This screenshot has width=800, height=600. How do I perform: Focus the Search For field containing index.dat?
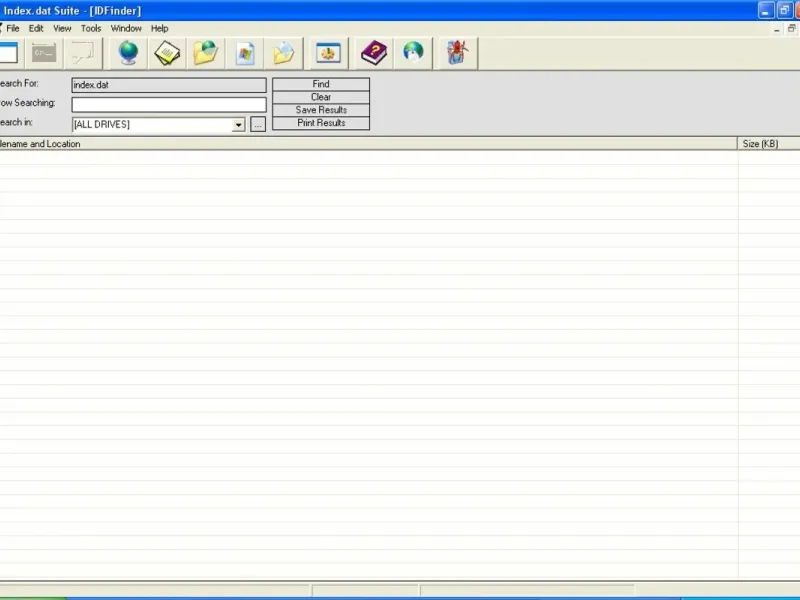pyautogui.click(x=169, y=85)
